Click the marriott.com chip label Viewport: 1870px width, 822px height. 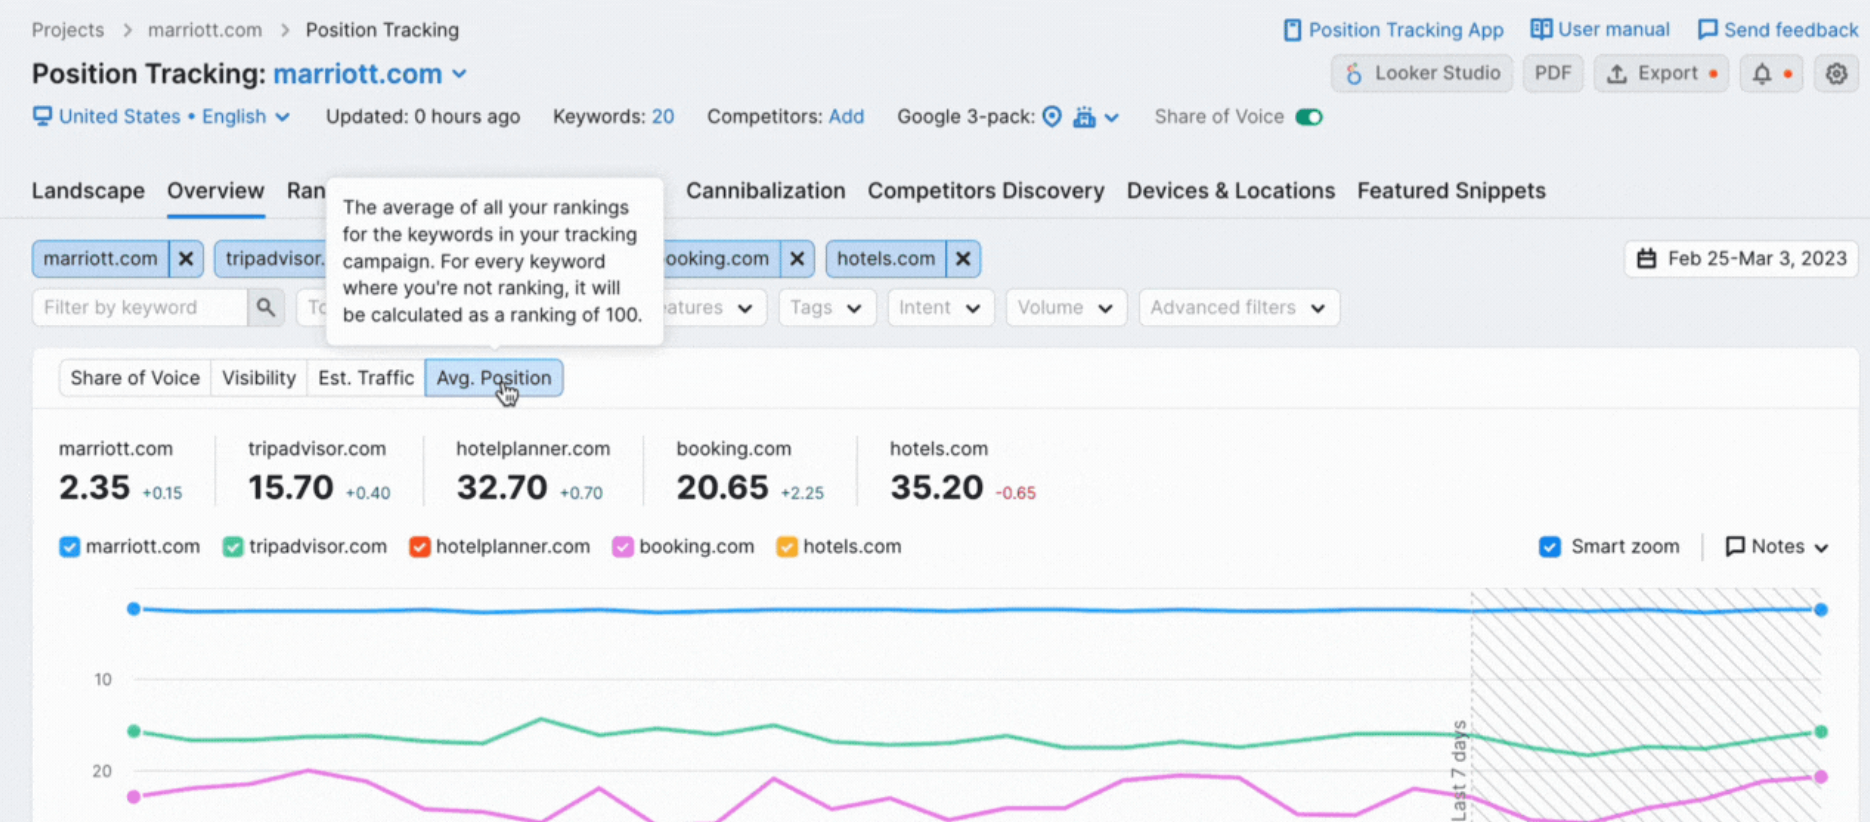click(x=100, y=259)
